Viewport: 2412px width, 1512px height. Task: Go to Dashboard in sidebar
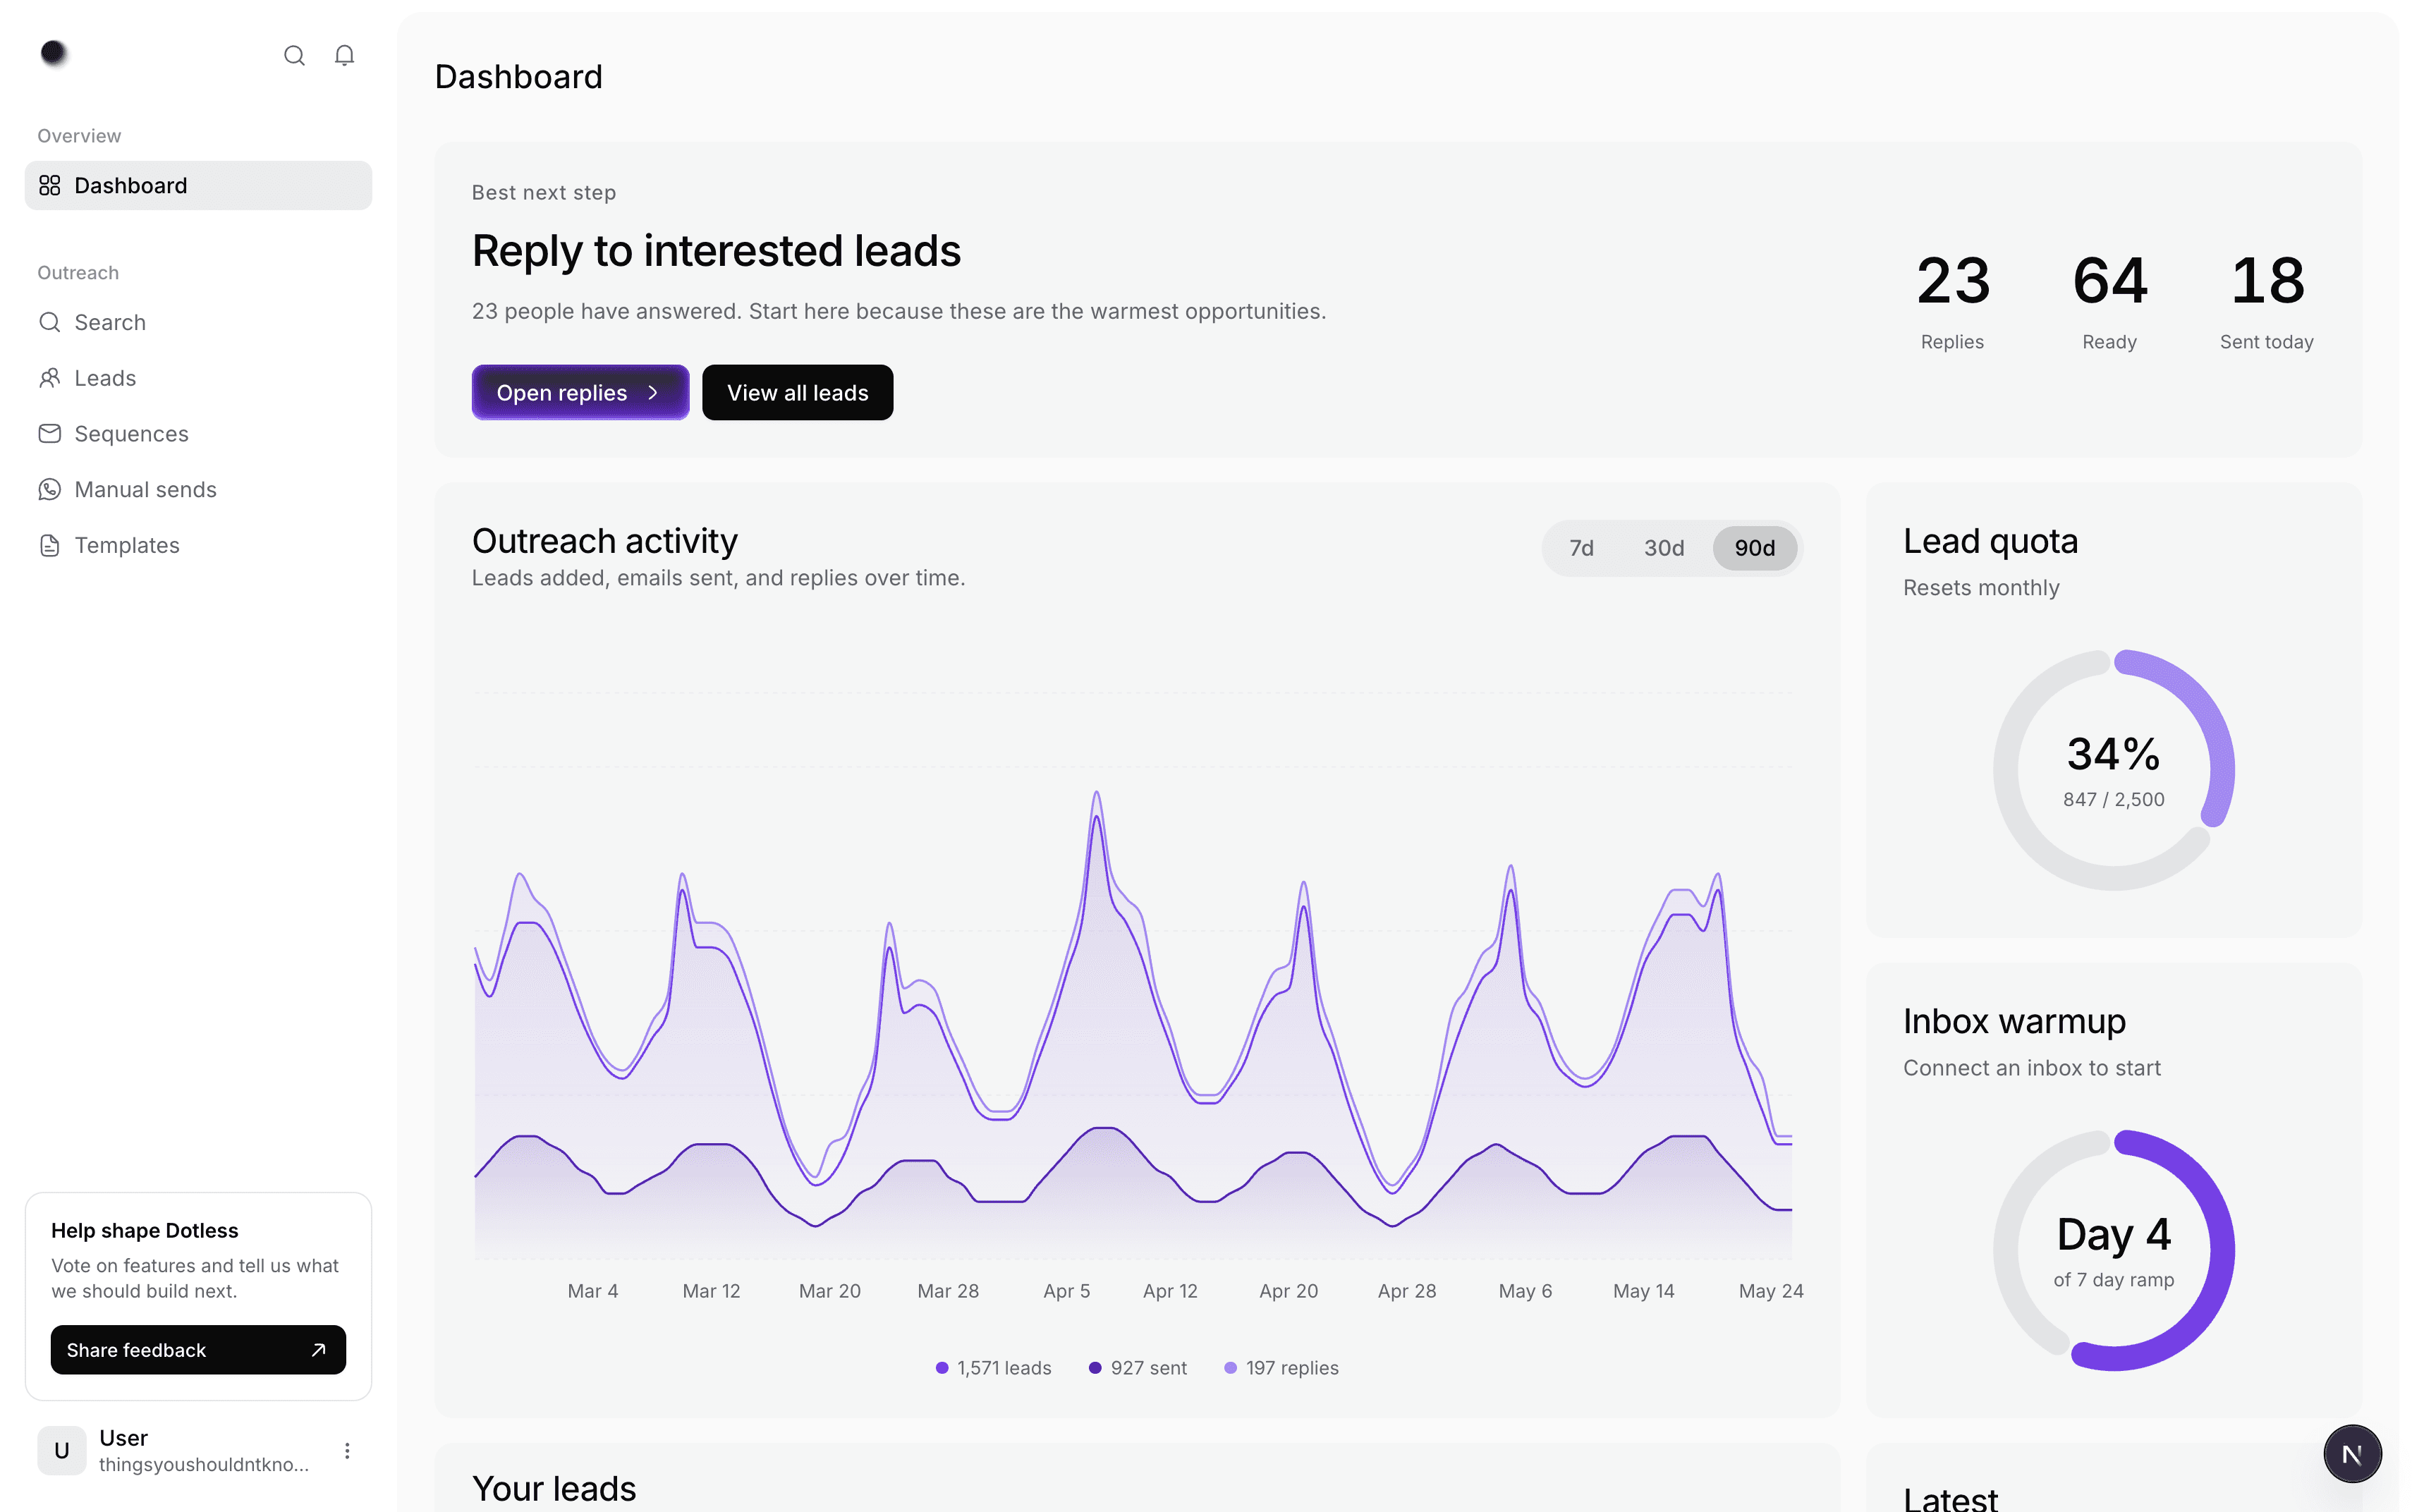pyautogui.click(x=198, y=186)
